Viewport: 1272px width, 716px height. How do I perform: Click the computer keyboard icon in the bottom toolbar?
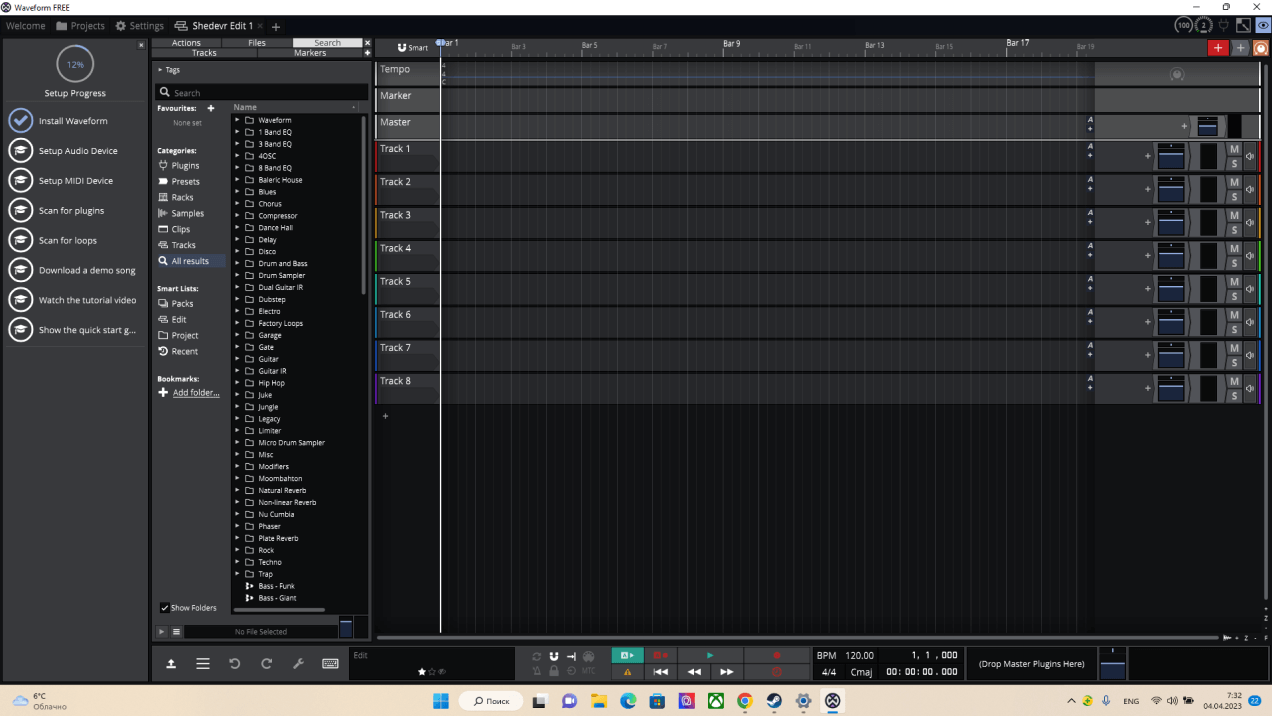tap(330, 664)
